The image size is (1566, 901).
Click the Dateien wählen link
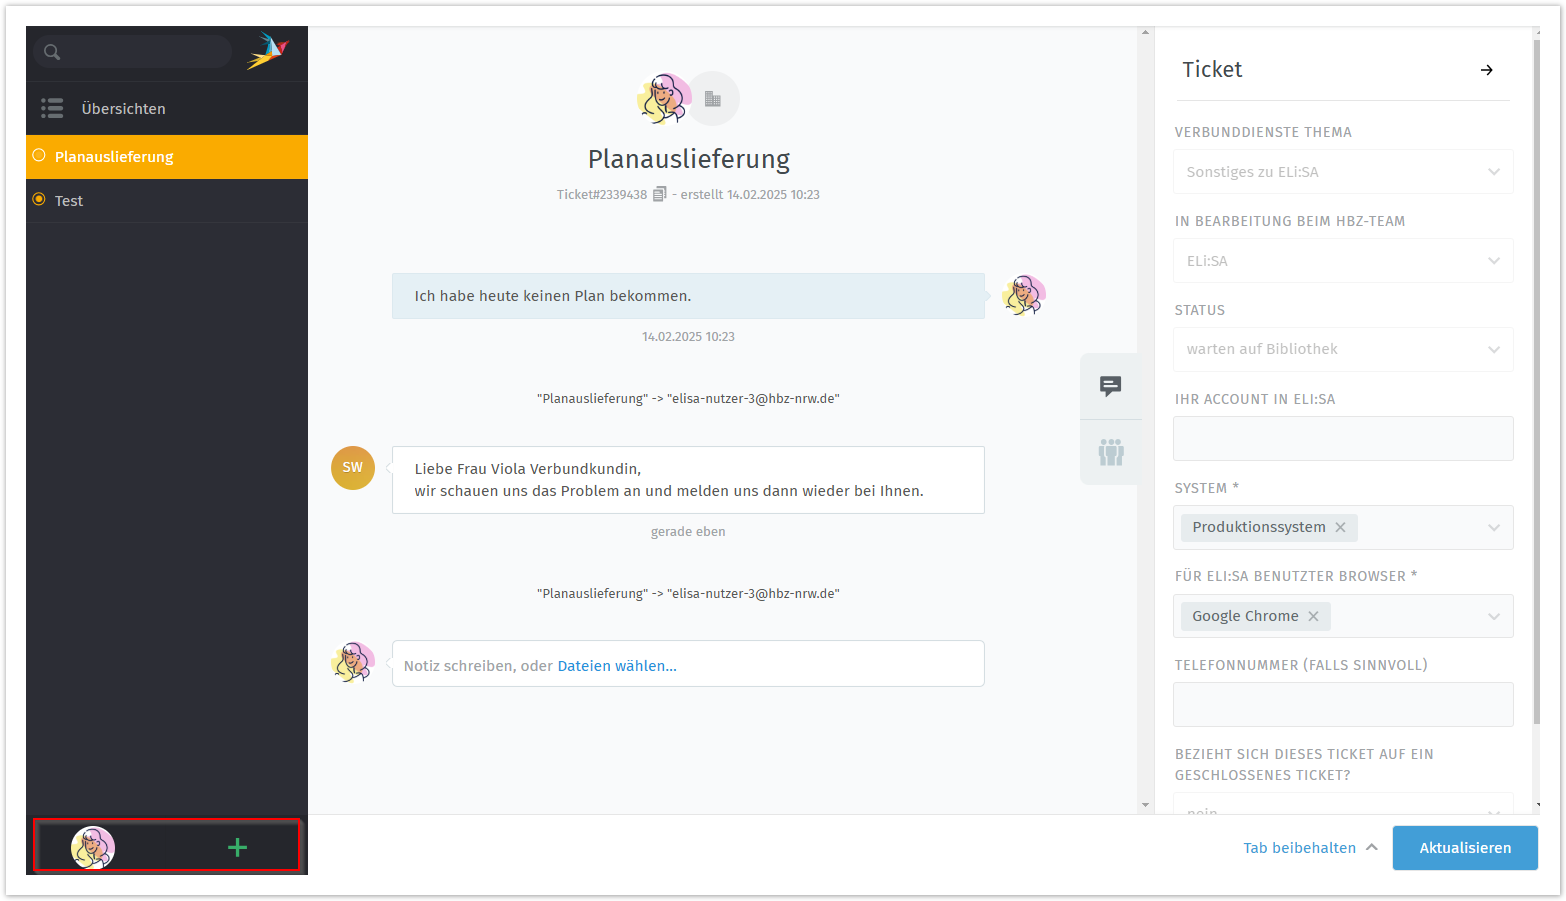pos(617,666)
